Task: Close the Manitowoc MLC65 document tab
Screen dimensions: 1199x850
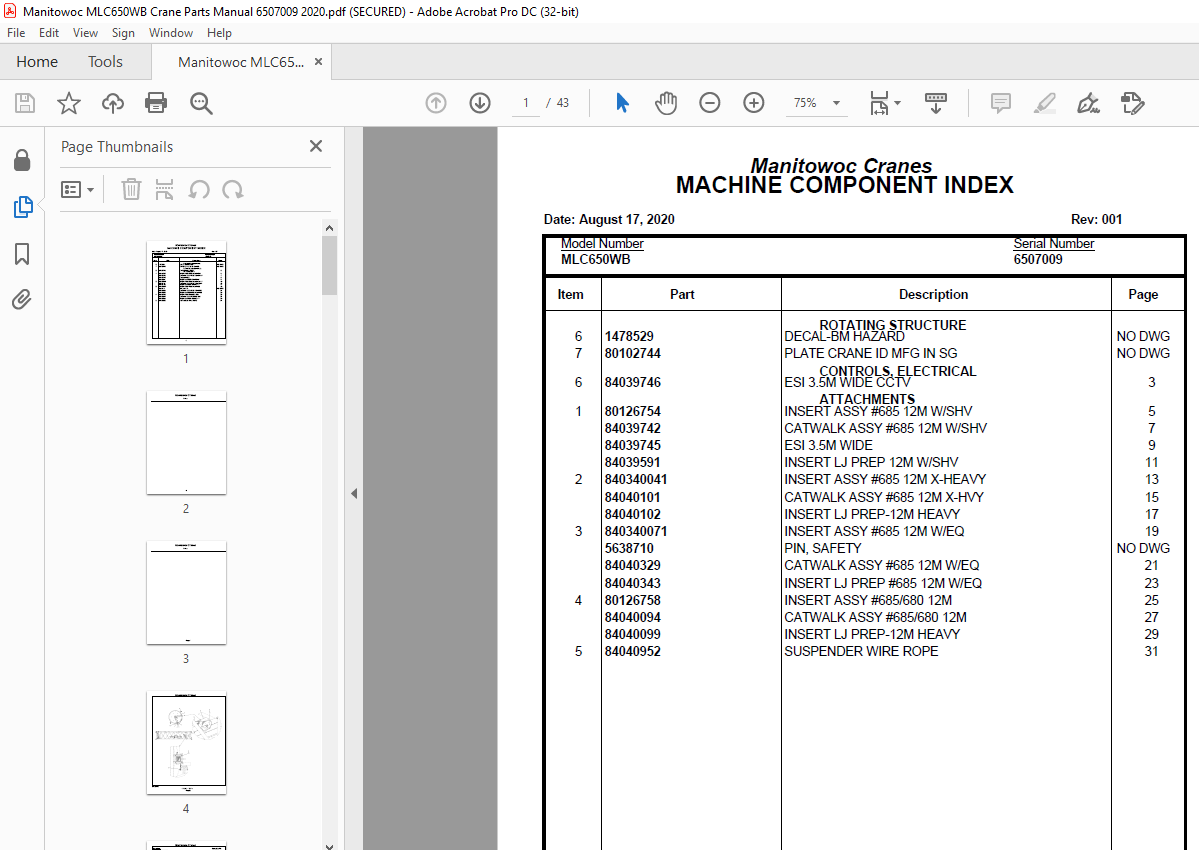Action: tap(319, 62)
